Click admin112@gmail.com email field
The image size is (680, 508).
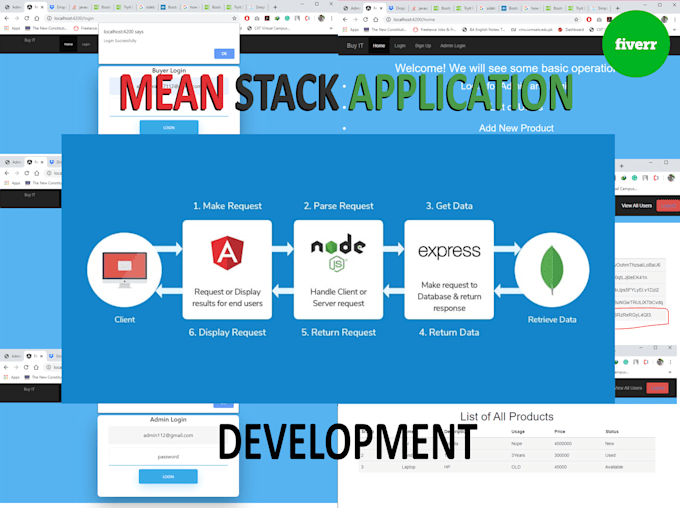point(168,435)
